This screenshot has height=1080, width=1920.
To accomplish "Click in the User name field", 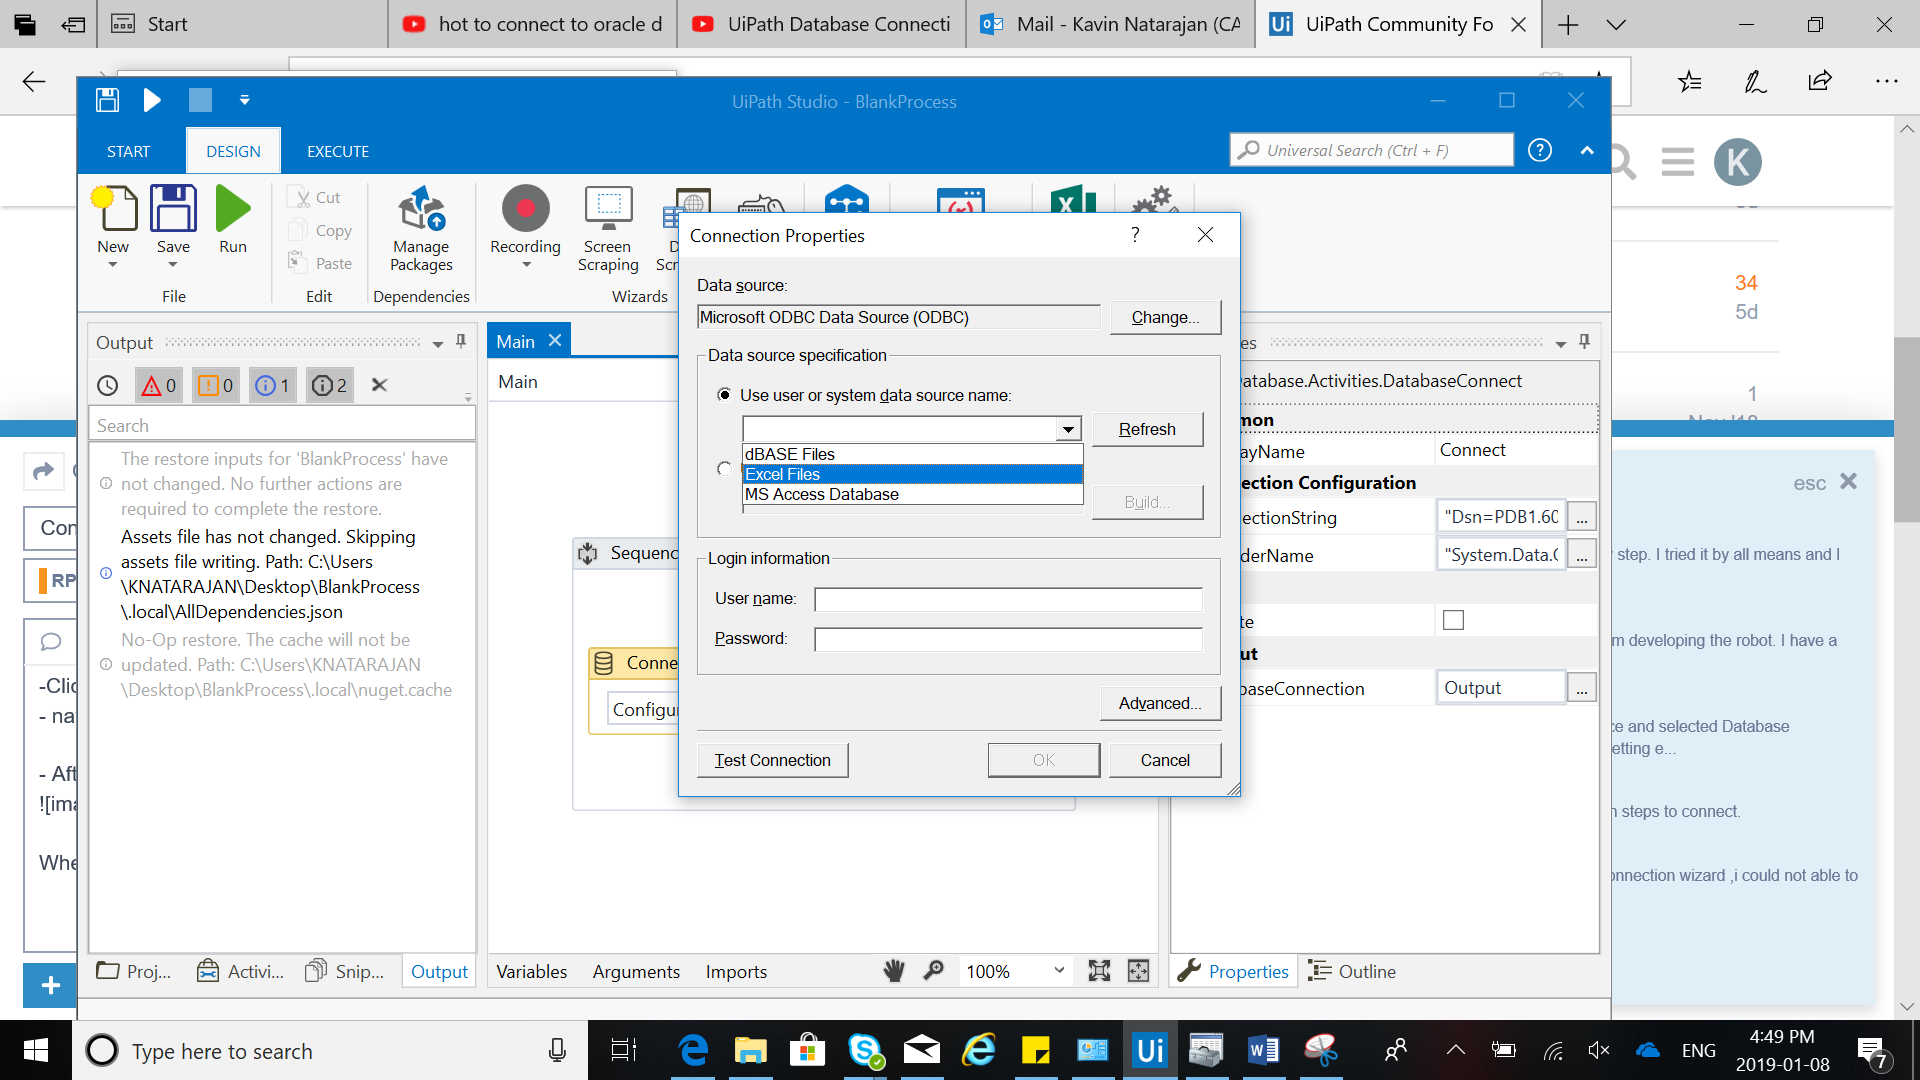I will pyautogui.click(x=1008, y=599).
